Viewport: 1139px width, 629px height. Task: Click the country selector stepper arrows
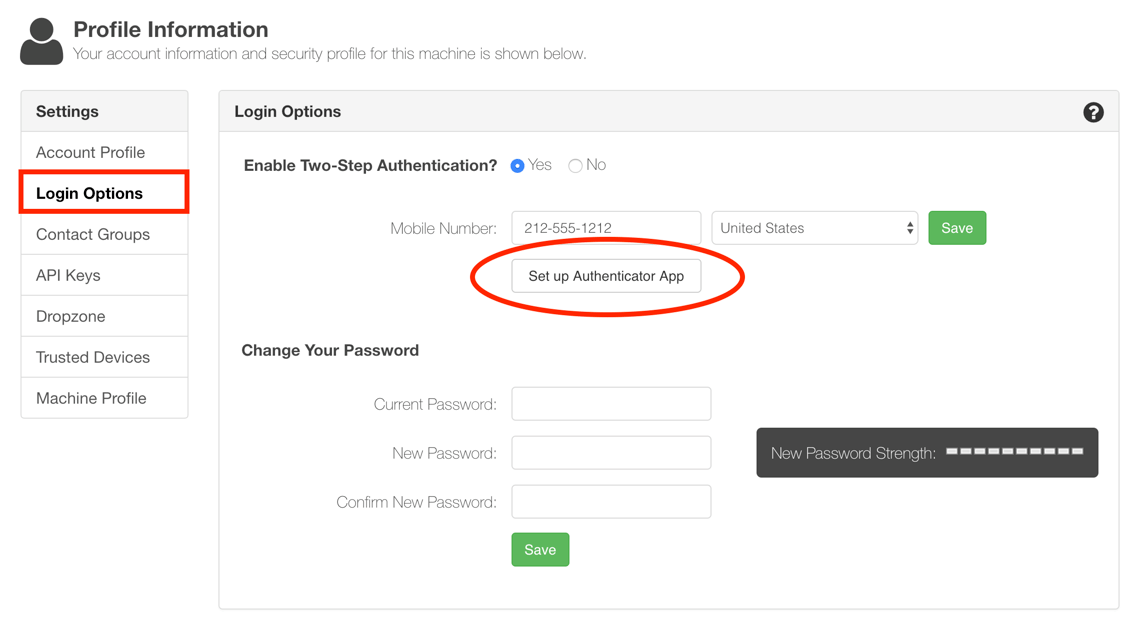(x=908, y=227)
